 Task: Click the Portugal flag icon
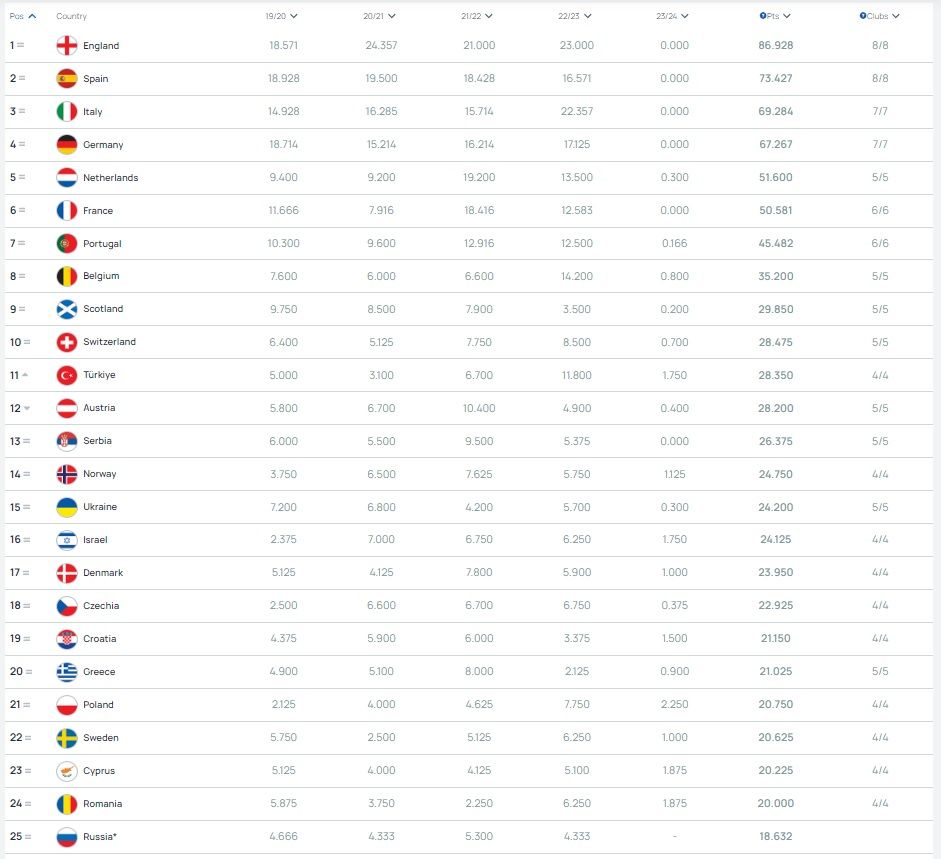click(67, 244)
